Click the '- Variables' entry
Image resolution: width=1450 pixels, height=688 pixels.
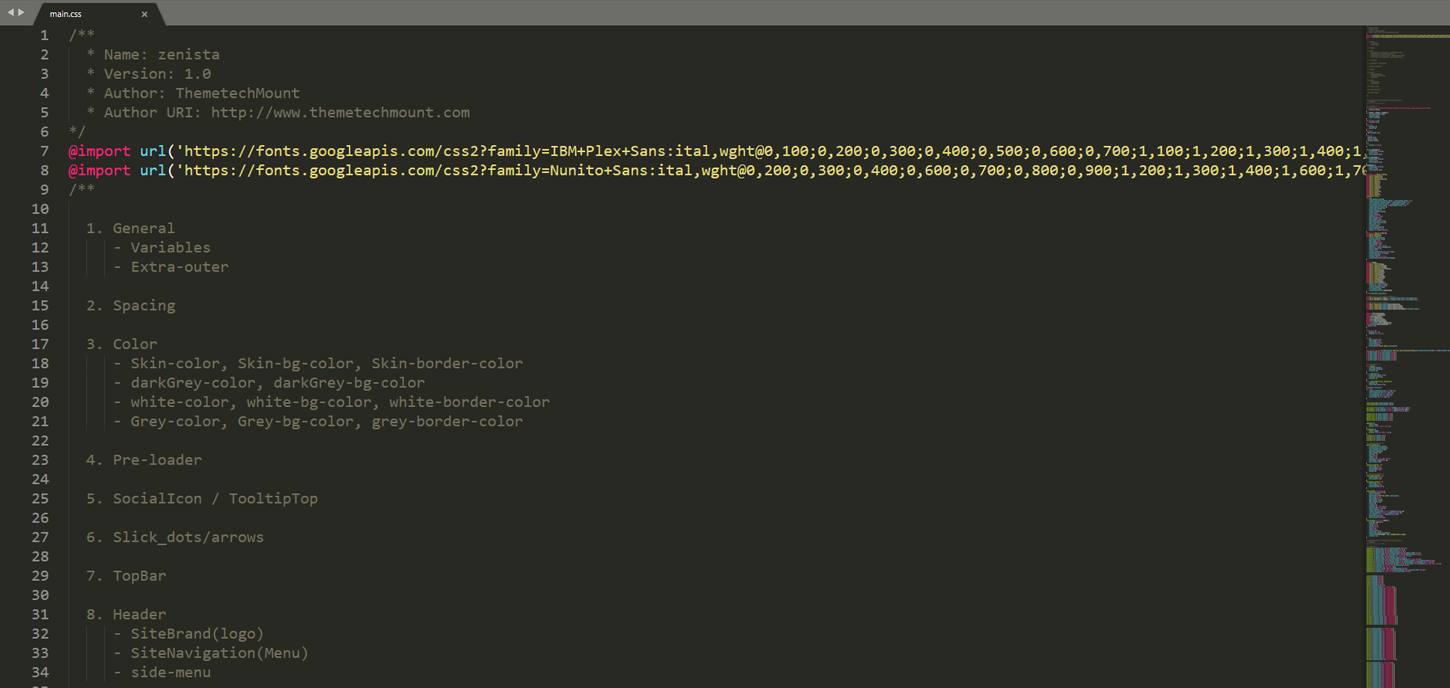162,247
